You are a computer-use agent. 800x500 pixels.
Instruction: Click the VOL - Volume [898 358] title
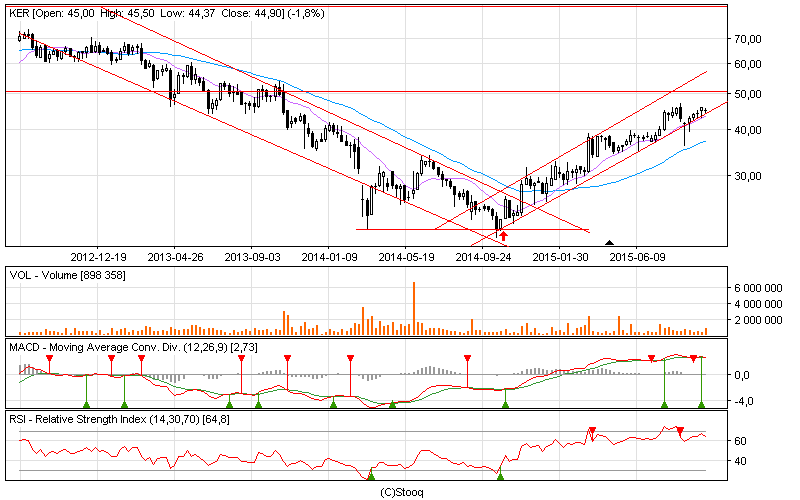(x=67, y=276)
